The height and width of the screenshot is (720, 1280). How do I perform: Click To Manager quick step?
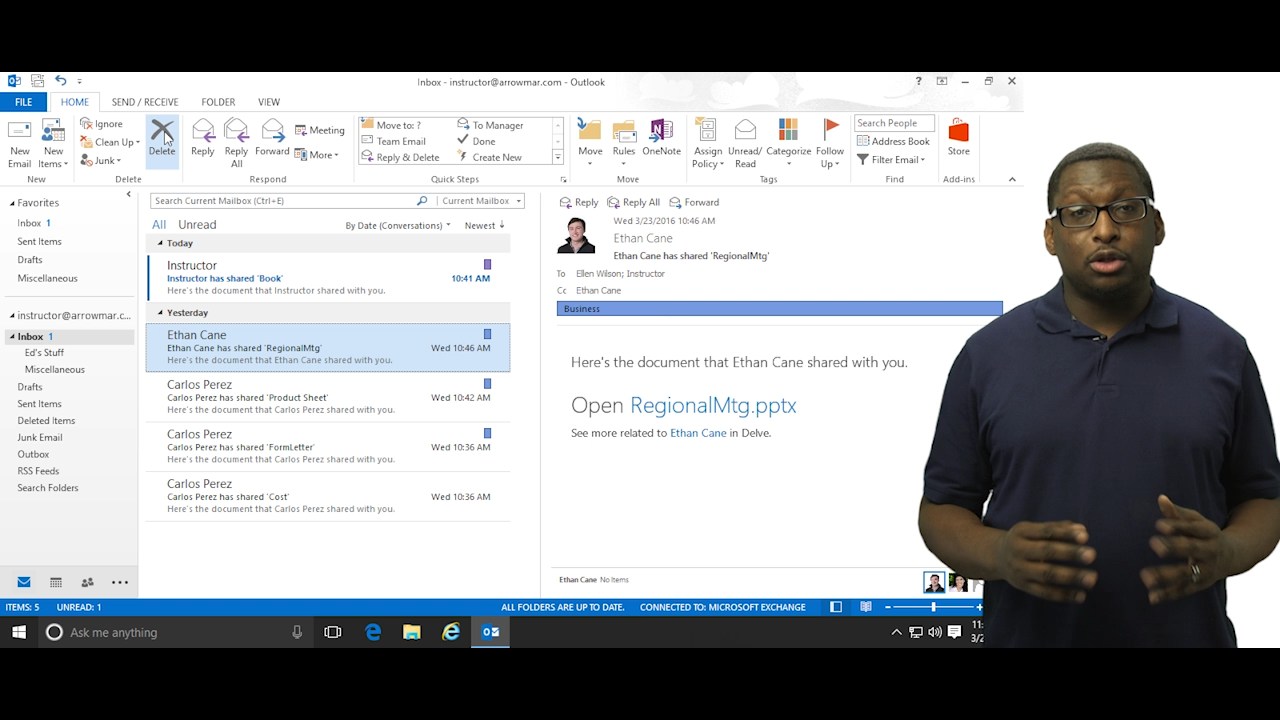[490, 125]
